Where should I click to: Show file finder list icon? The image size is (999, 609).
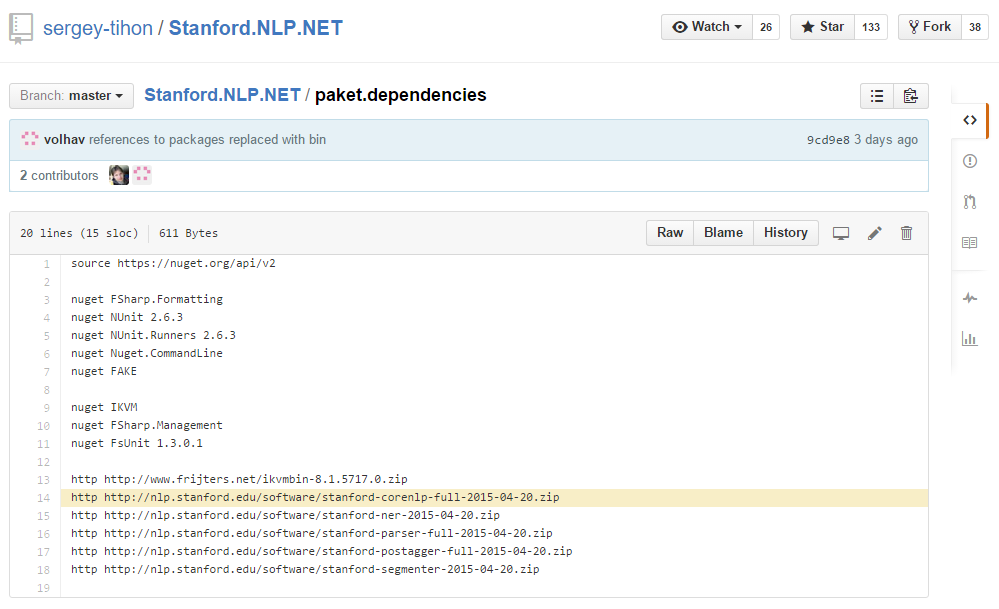tap(877, 96)
